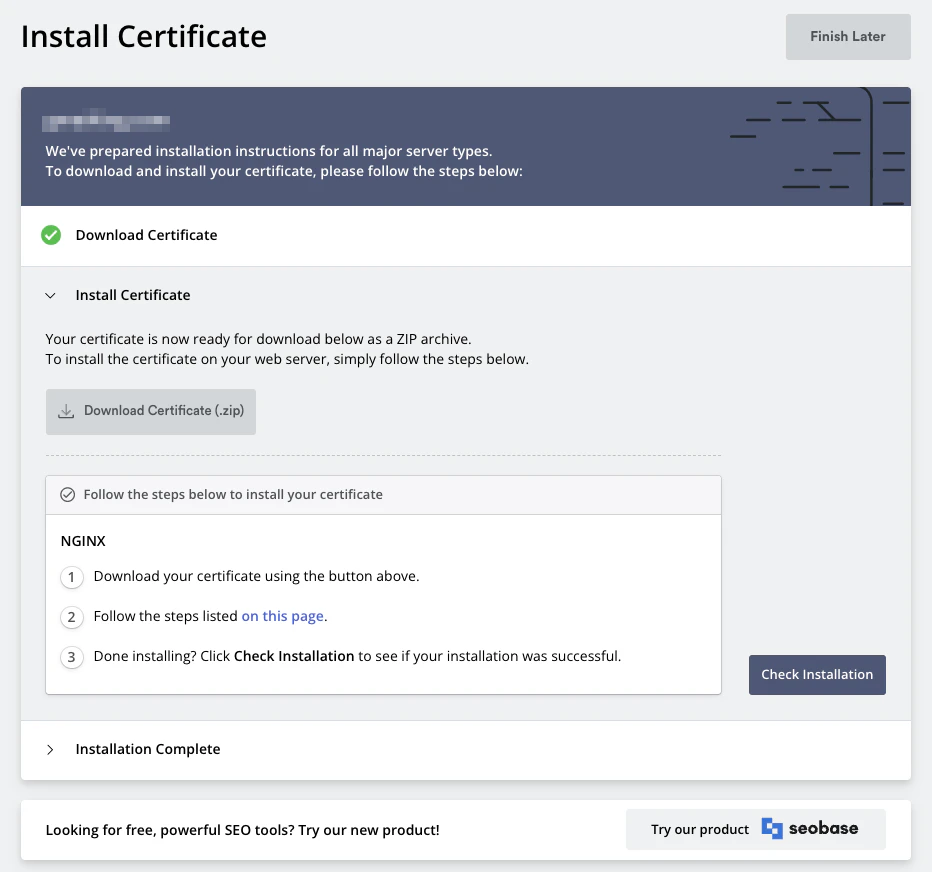The height and width of the screenshot is (872, 932).
Task: Click the checkmark icon beside installation steps header
Action: click(x=68, y=494)
